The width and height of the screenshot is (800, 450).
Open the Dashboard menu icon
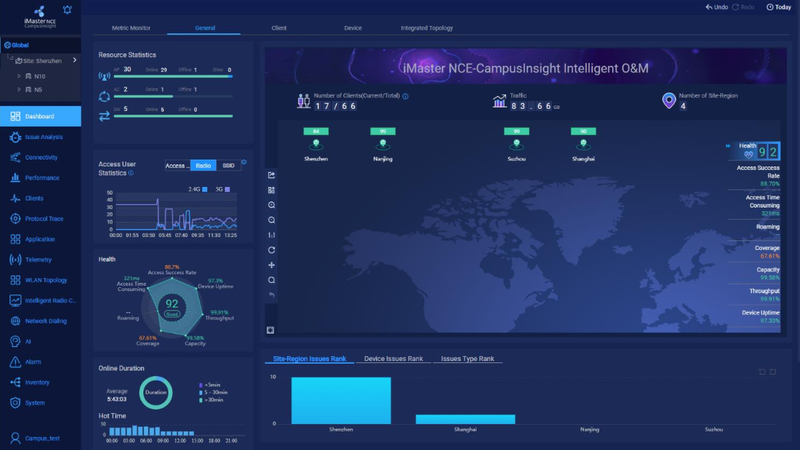(x=15, y=116)
